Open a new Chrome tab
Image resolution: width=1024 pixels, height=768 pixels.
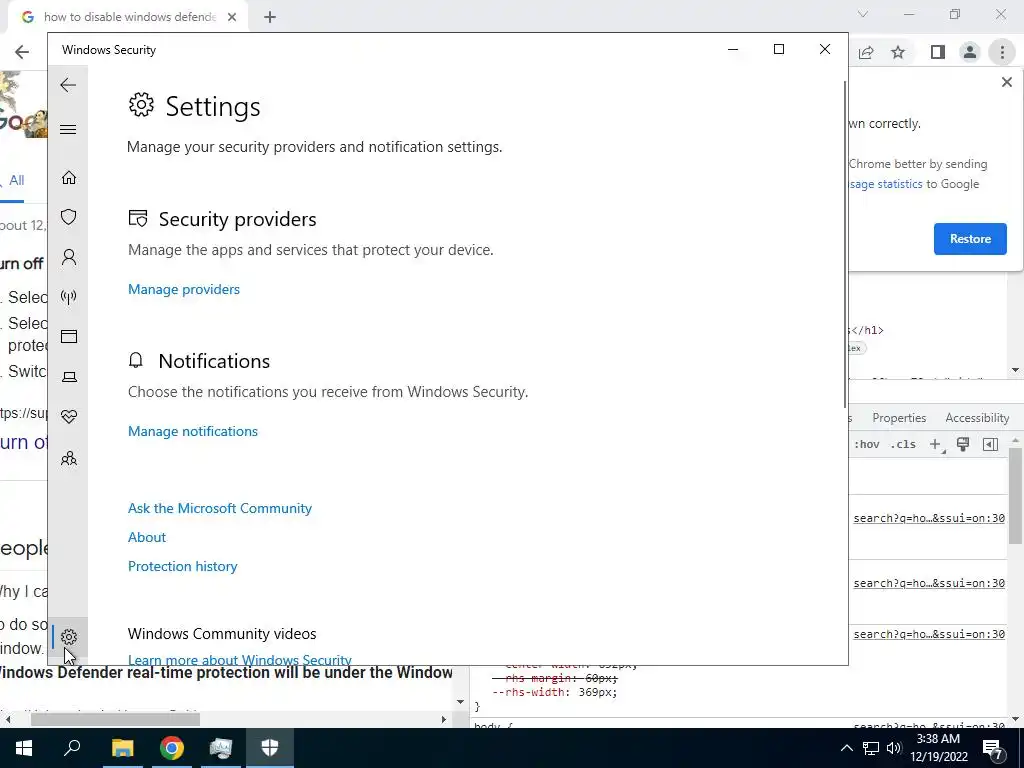click(x=270, y=18)
